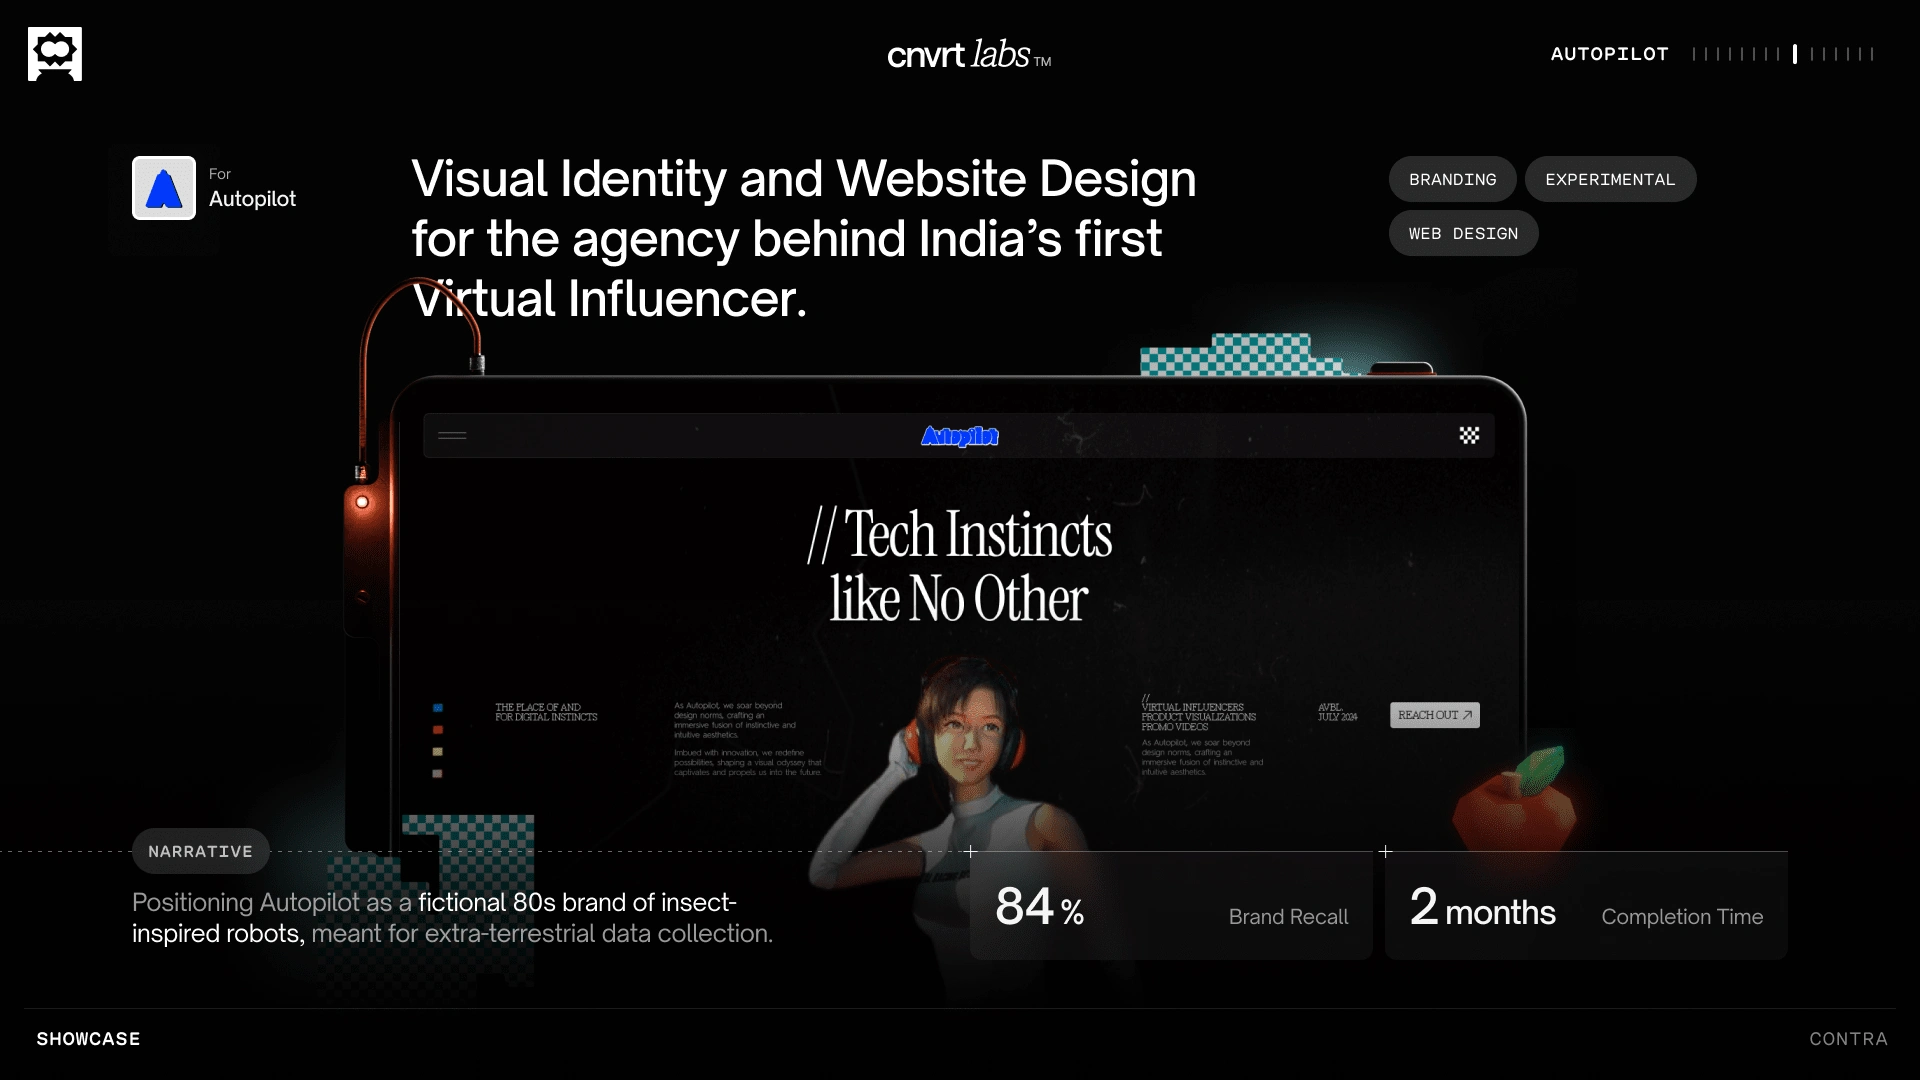Image resolution: width=1920 pixels, height=1080 pixels.
Task: Click the cnvrt labs header logo
Action: pyautogui.click(x=968, y=55)
